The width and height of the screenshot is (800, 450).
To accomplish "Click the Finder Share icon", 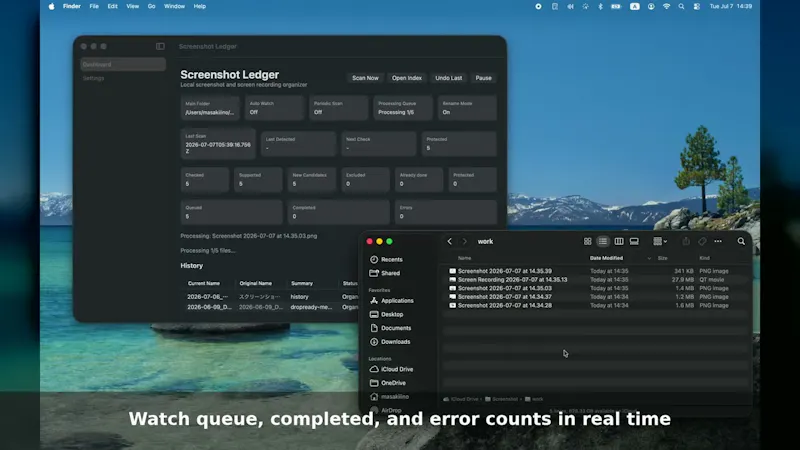I will coord(686,241).
